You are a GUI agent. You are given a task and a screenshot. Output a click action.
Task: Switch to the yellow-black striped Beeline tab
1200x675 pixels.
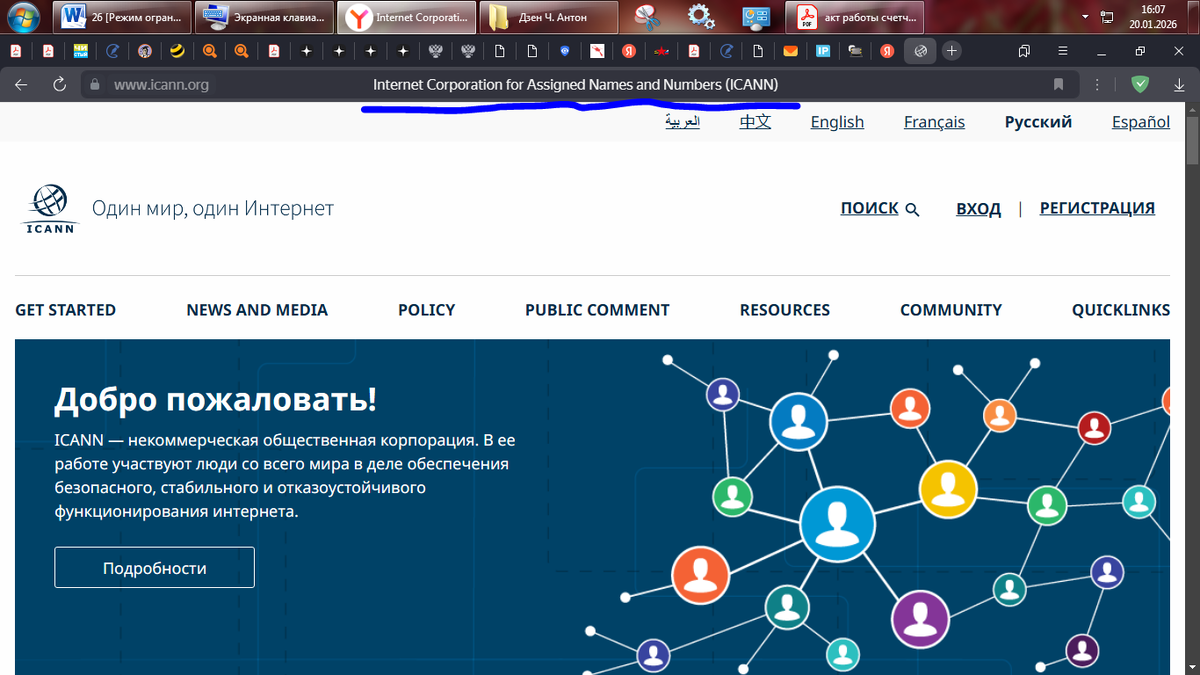click(x=177, y=50)
